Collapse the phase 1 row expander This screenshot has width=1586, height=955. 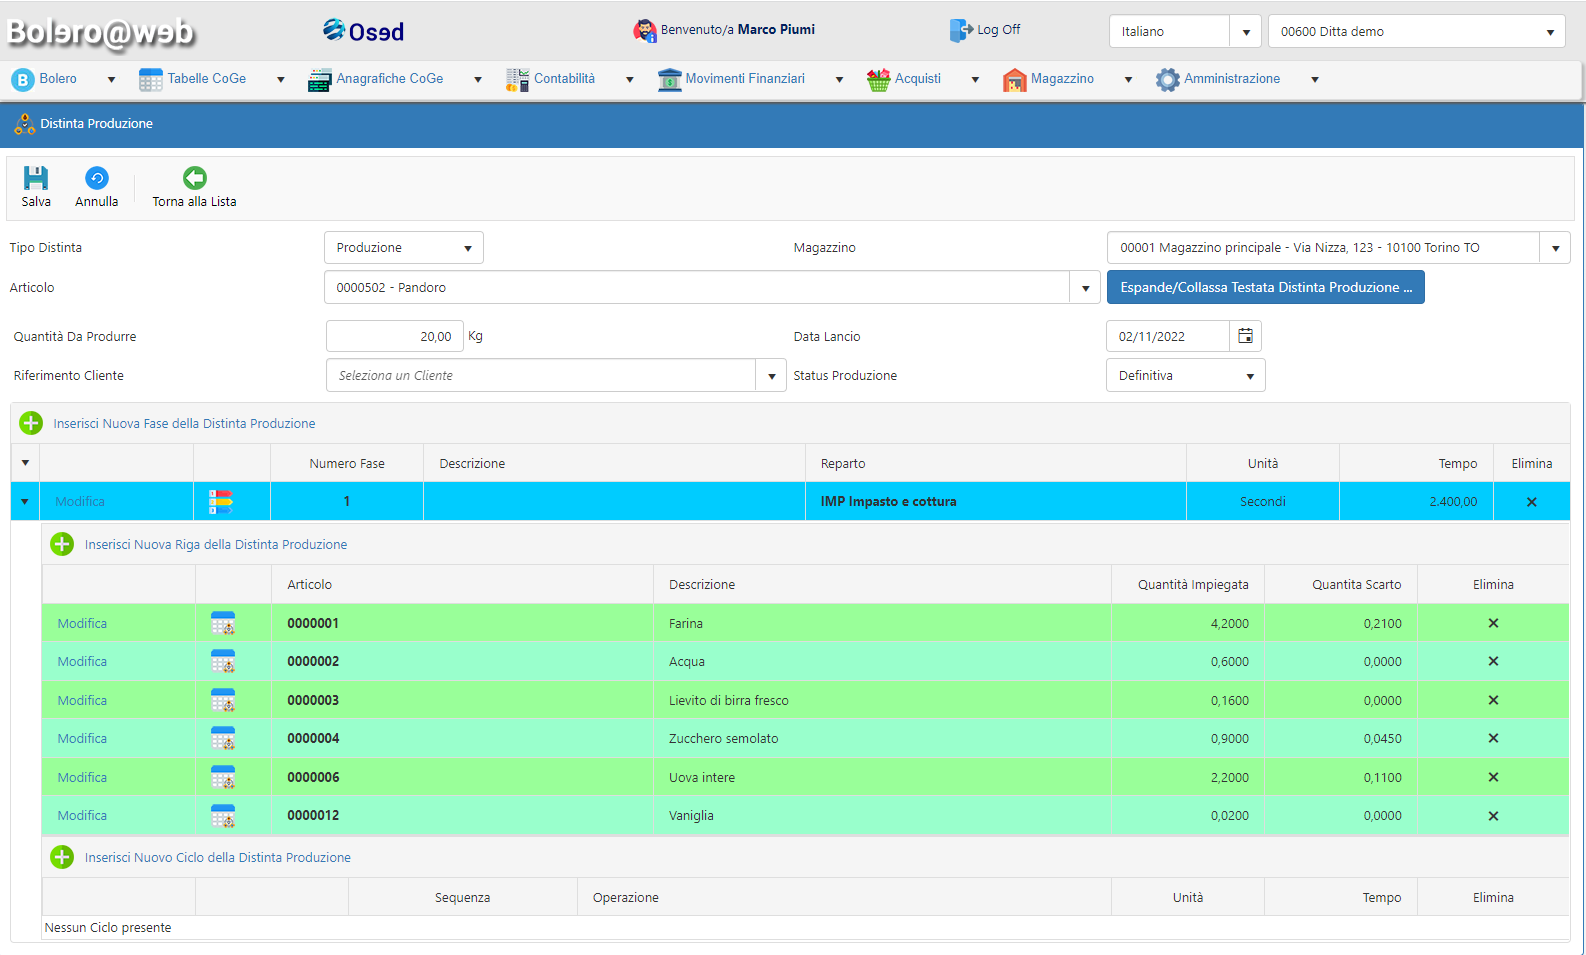[x=25, y=502]
